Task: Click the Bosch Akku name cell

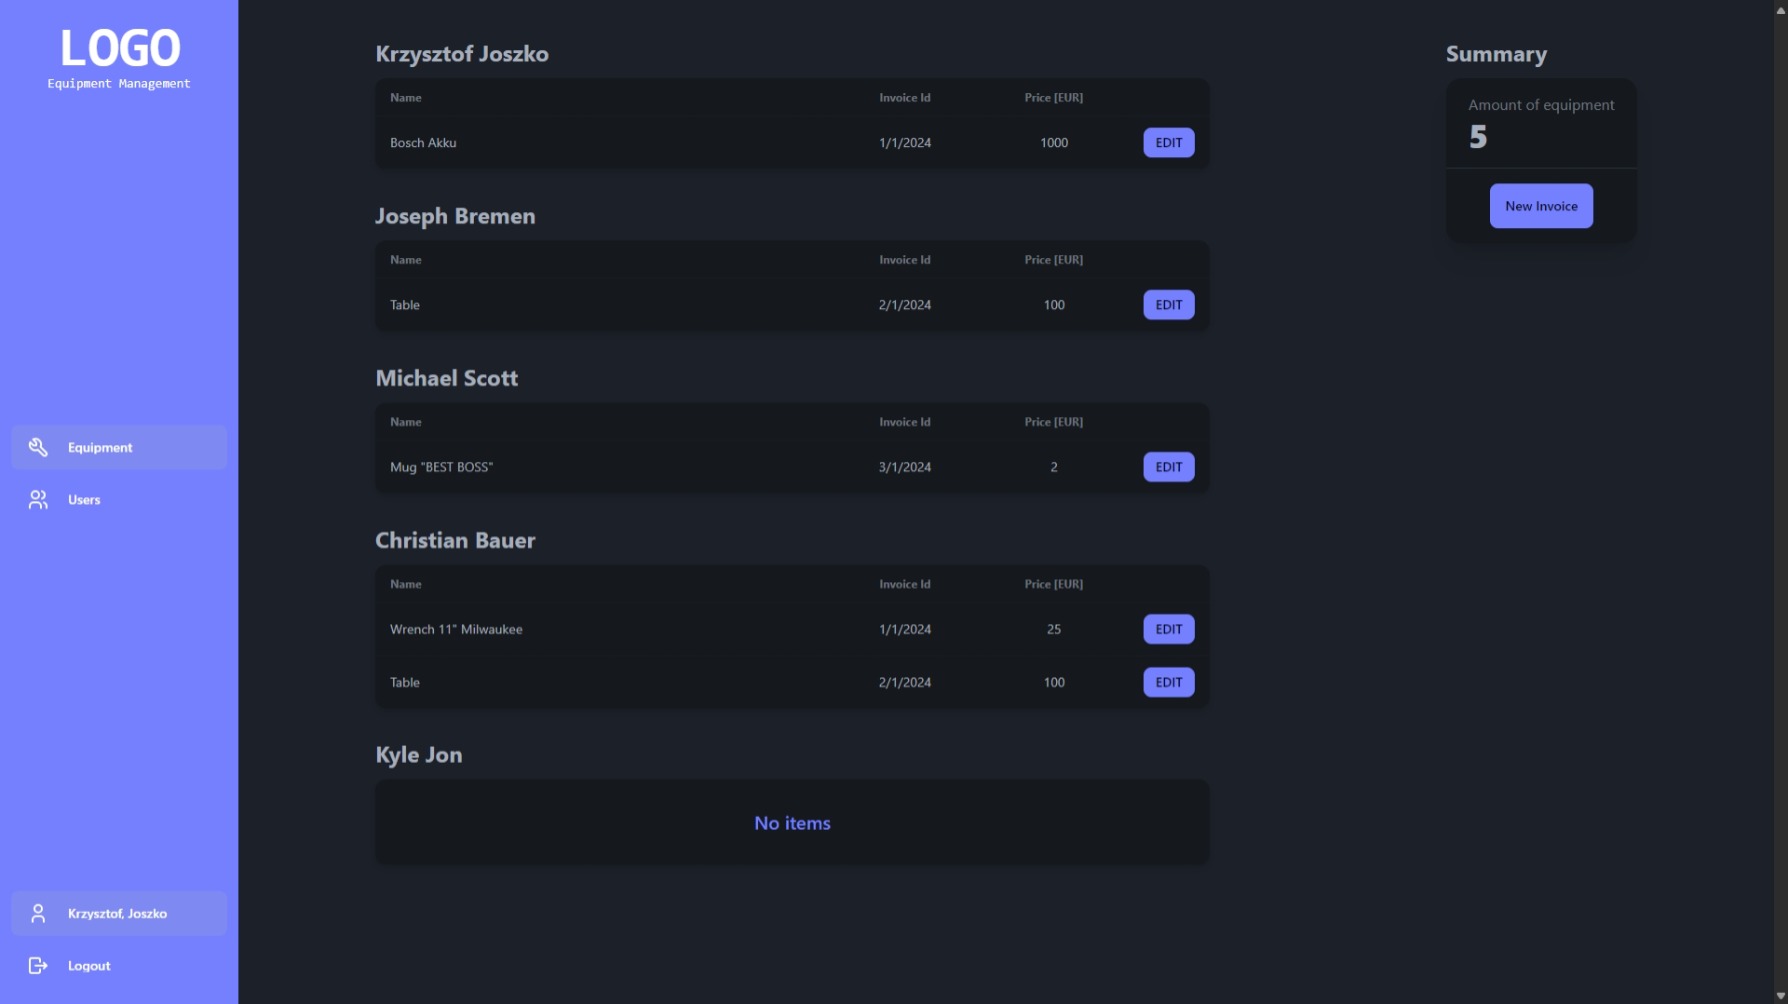Action: [x=423, y=143]
